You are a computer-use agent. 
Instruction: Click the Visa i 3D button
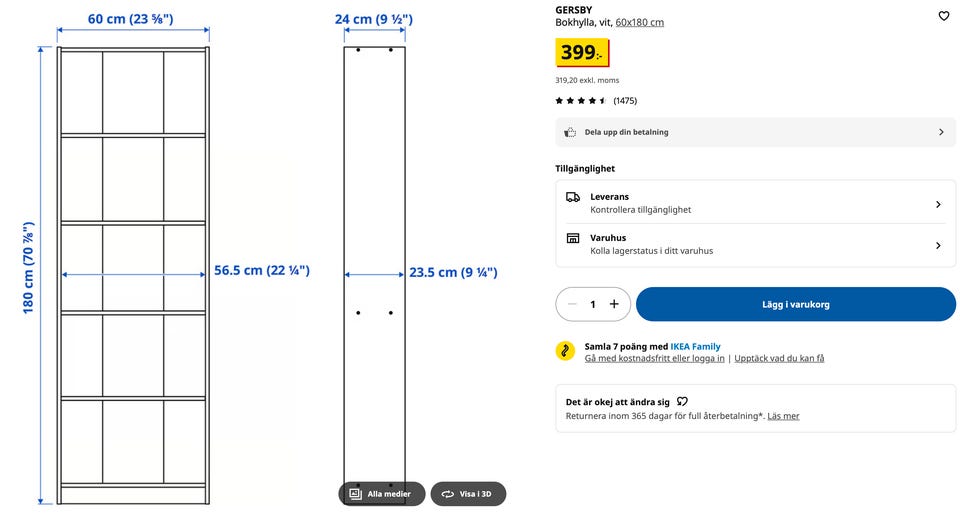pos(468,494)
